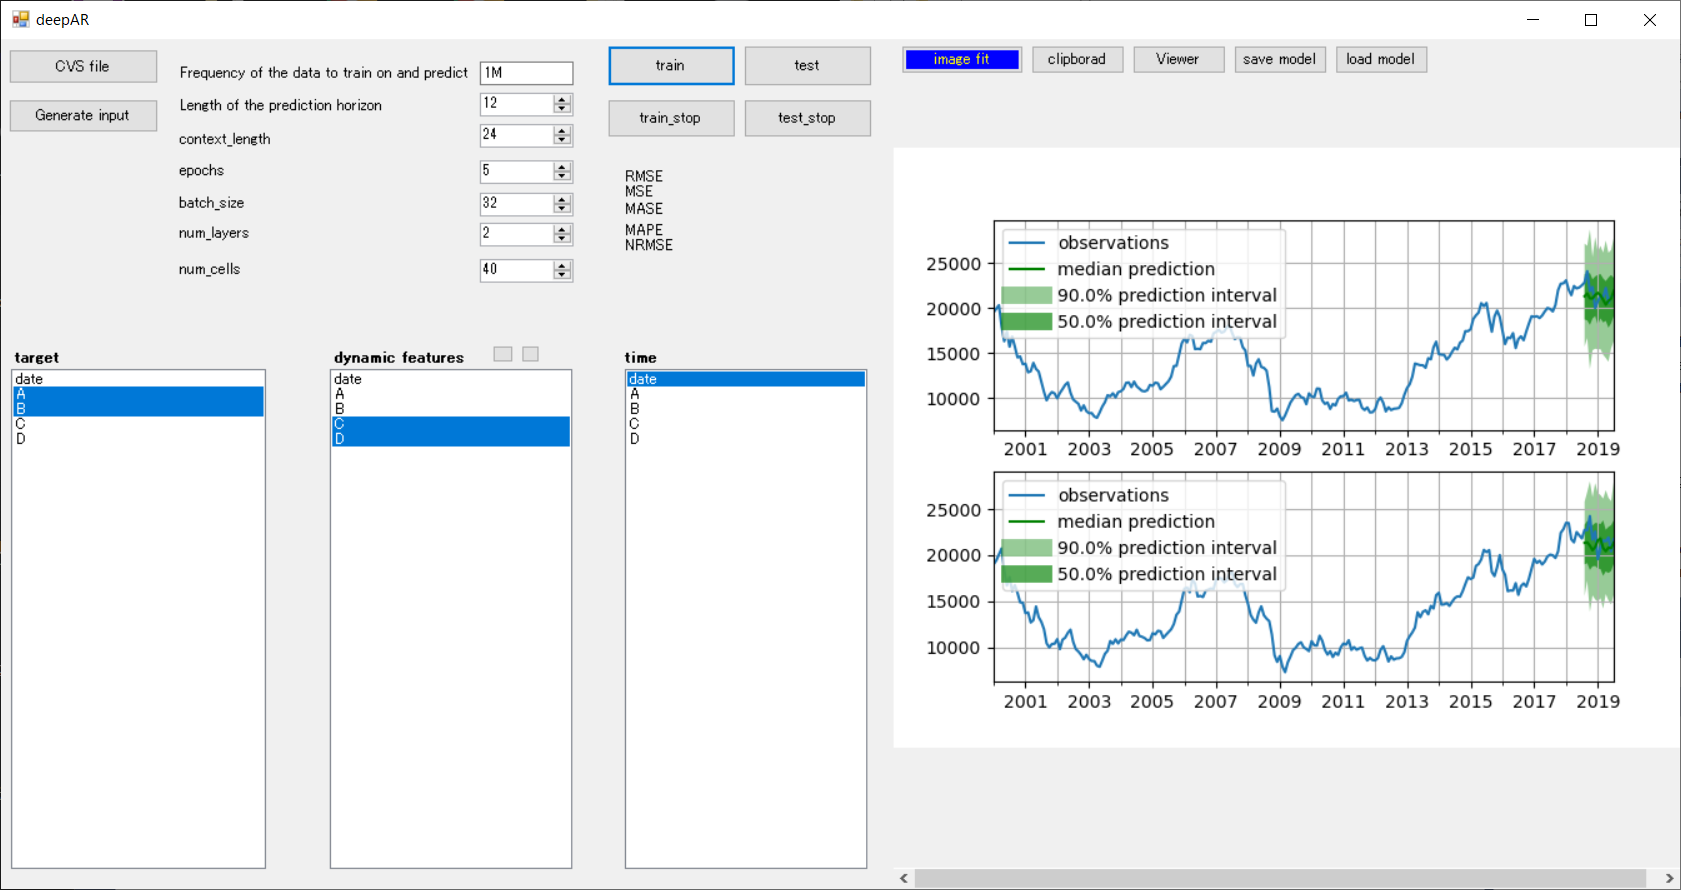
Task: Decrease num_layers with down arrow
Action: click(x=562, y=239)
